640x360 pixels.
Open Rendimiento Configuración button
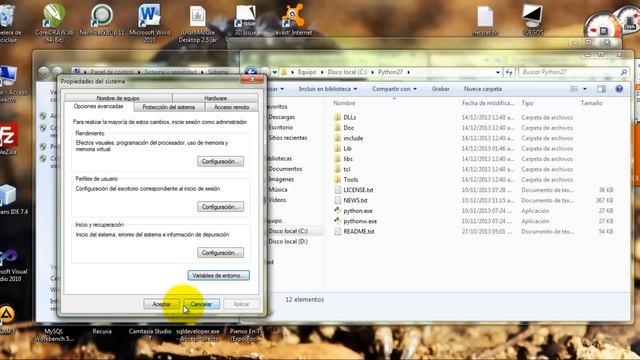click(220, 162)
